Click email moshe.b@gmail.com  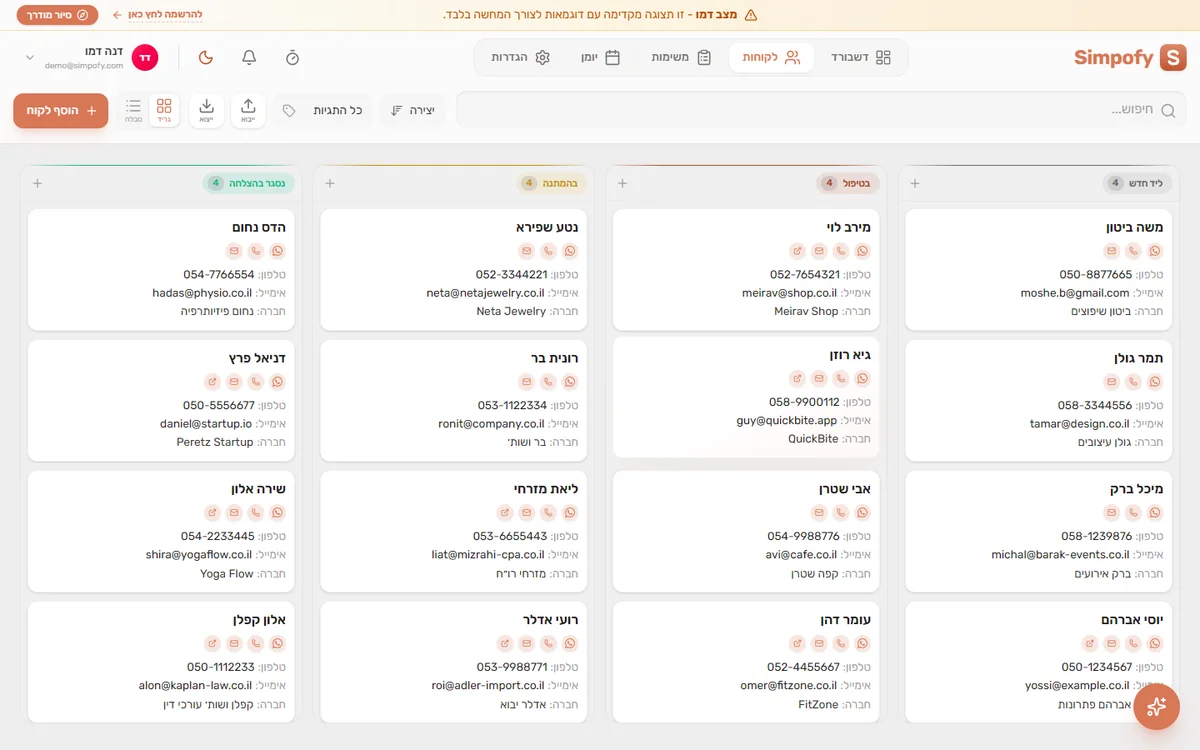pos(1075,293)
